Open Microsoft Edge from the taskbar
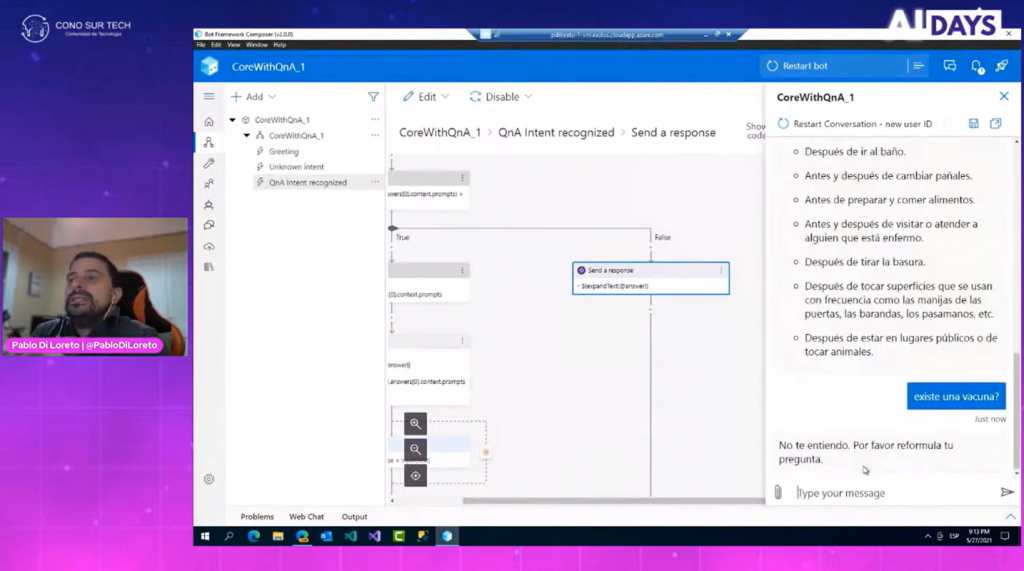This screenshot has width=1024, height=571. pyautogui.click(x=253, y=536)
